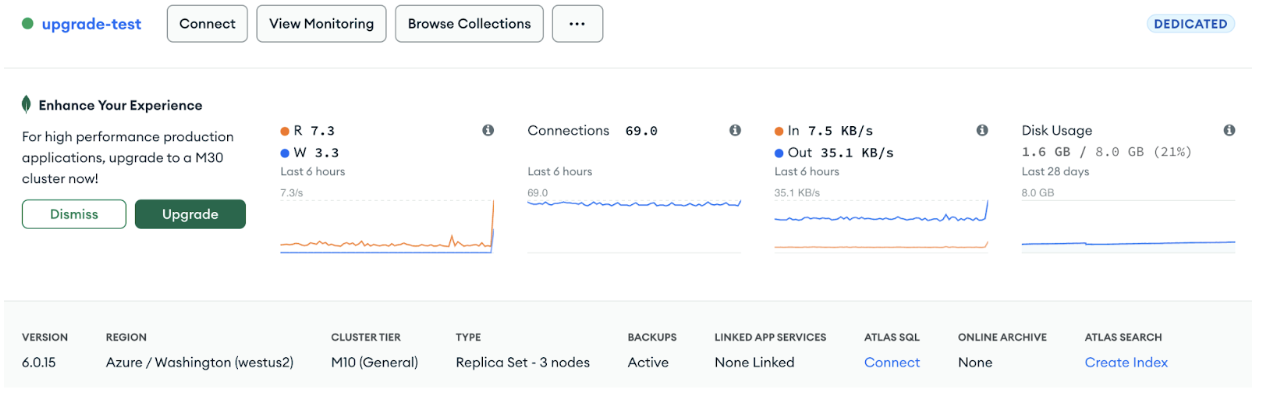
Task: Click the info icon beside the R/W operations chart
Action: click(488, 131)
